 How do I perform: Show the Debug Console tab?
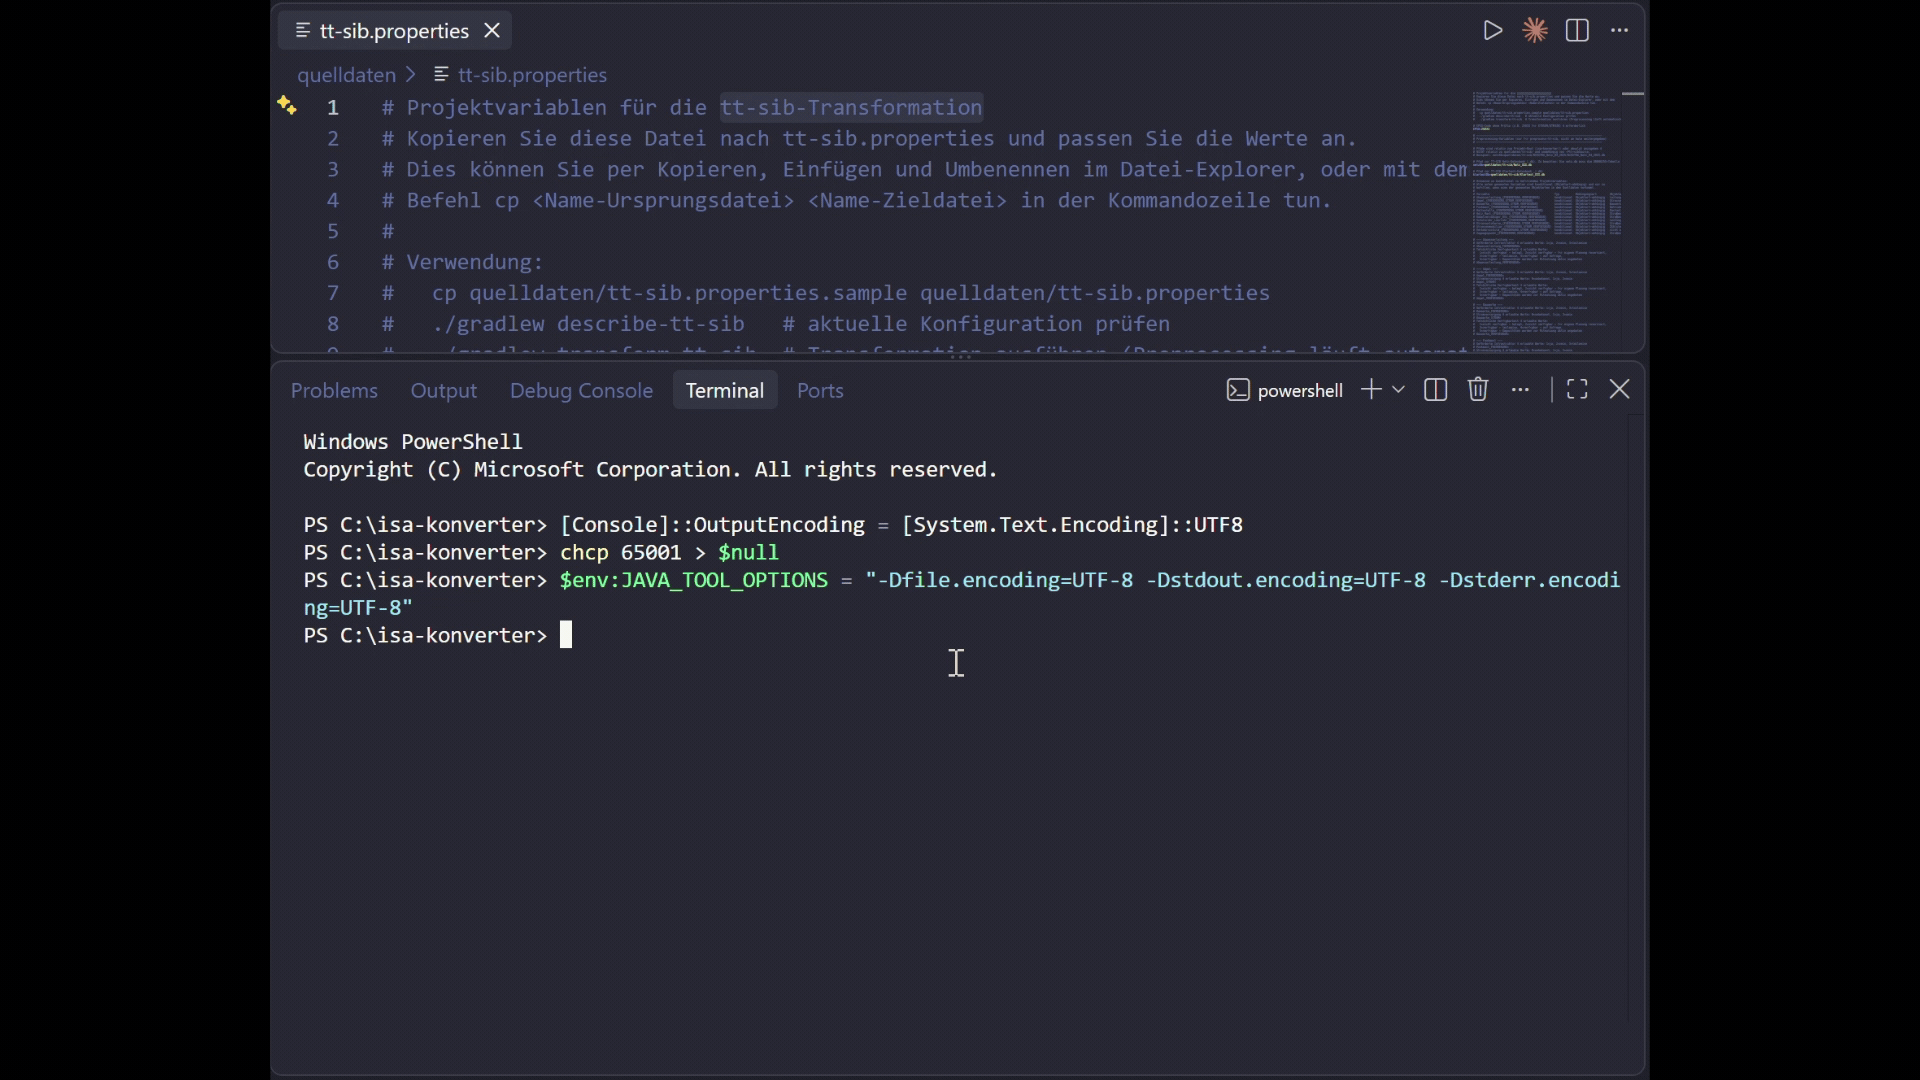pos(581,391)
